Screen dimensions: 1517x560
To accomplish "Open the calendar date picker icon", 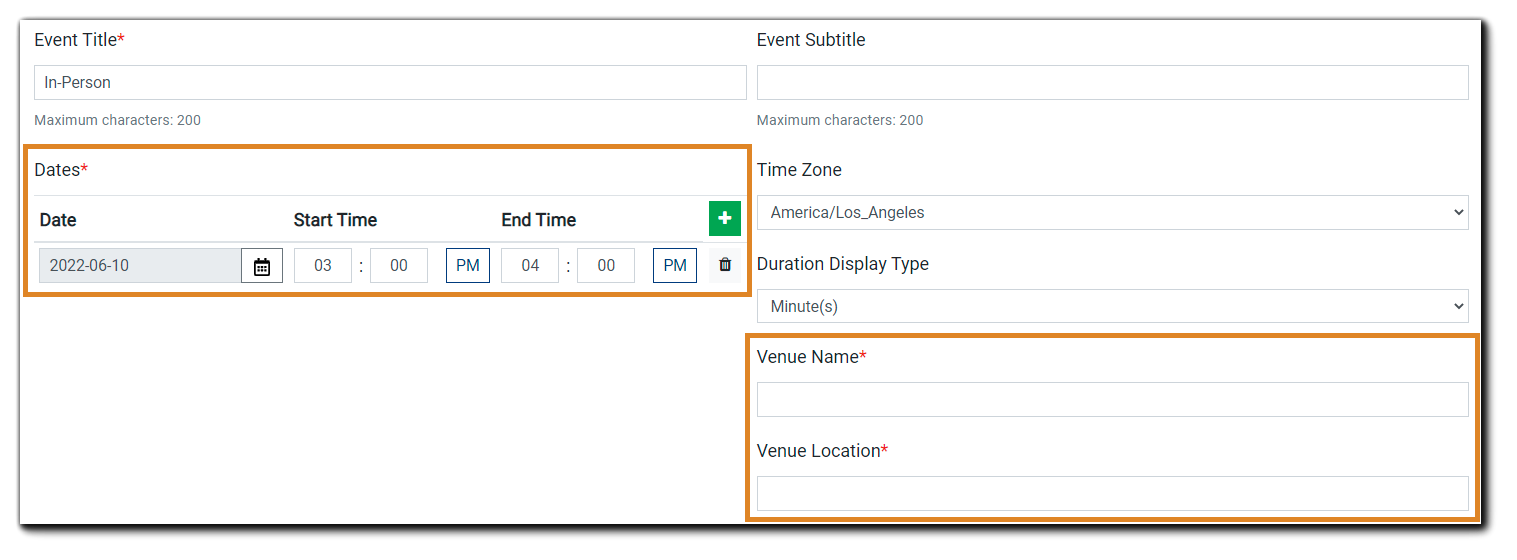I will click(x=262, y=266).
